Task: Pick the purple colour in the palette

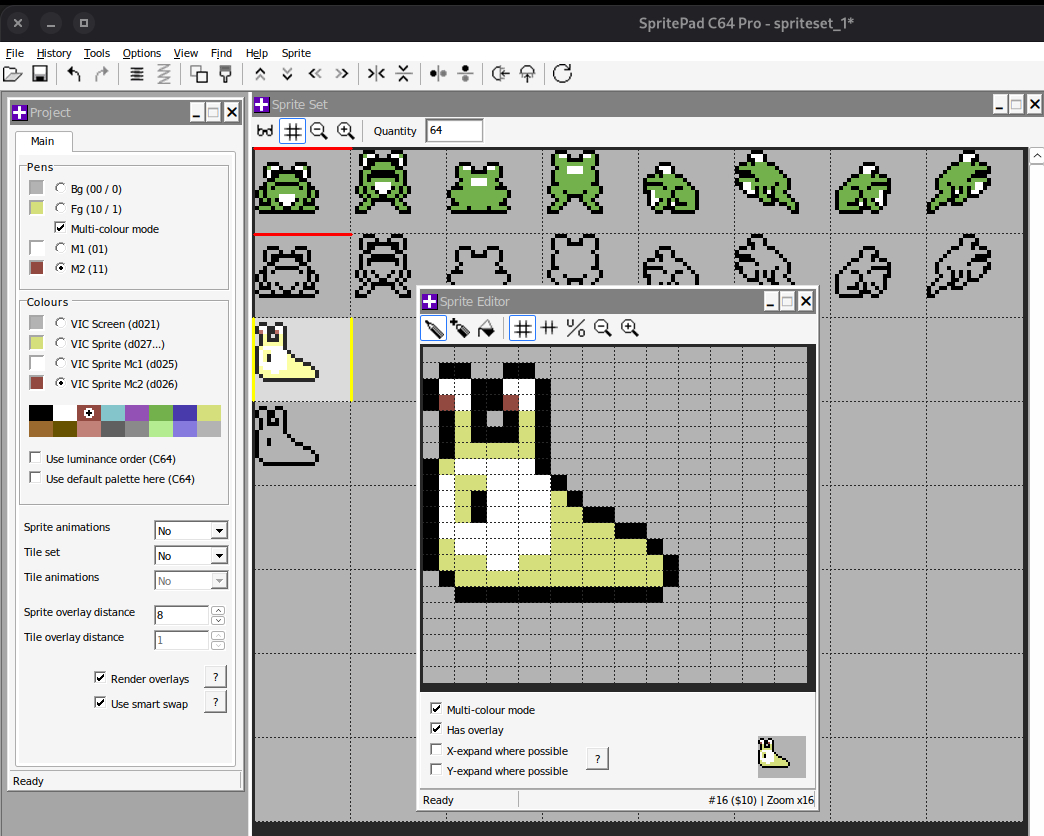Action: tap(137, 413)
